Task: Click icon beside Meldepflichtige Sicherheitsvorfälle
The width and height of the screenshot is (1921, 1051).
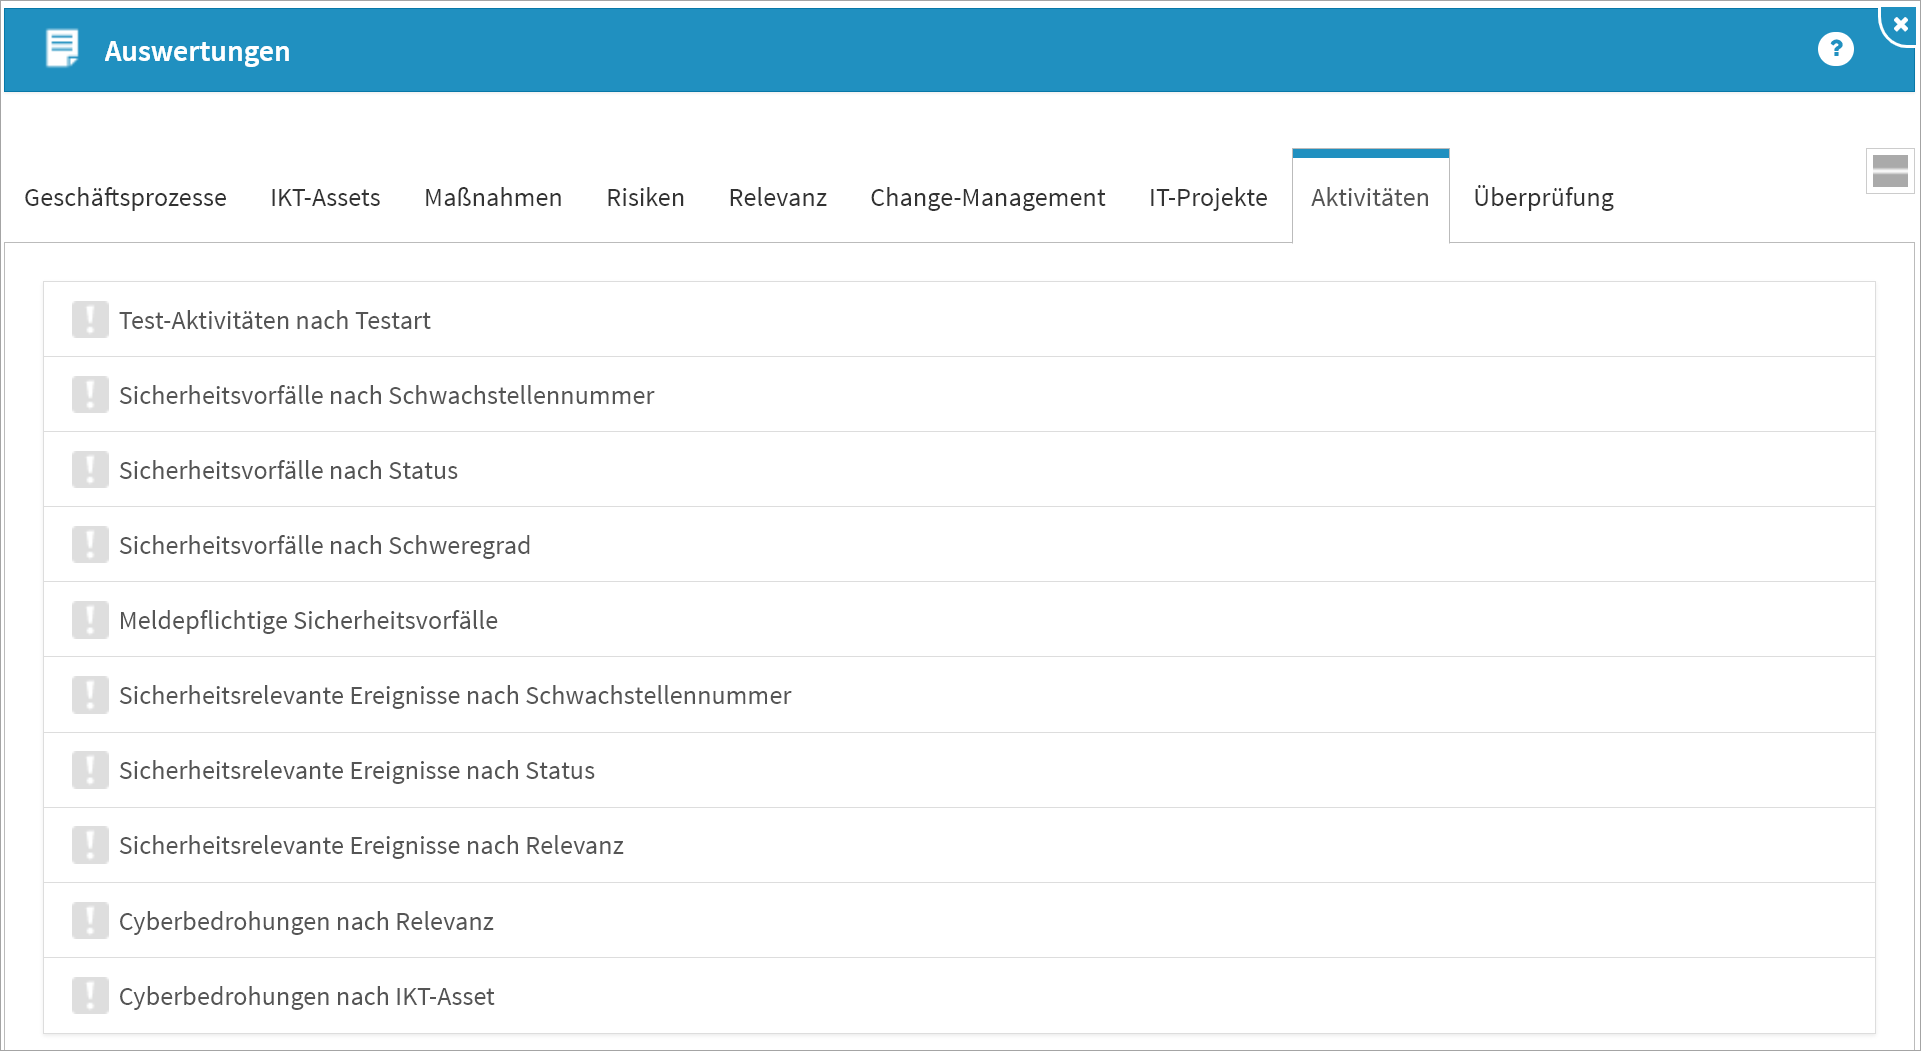Action: pyautogui.click(x=90, y=620)
